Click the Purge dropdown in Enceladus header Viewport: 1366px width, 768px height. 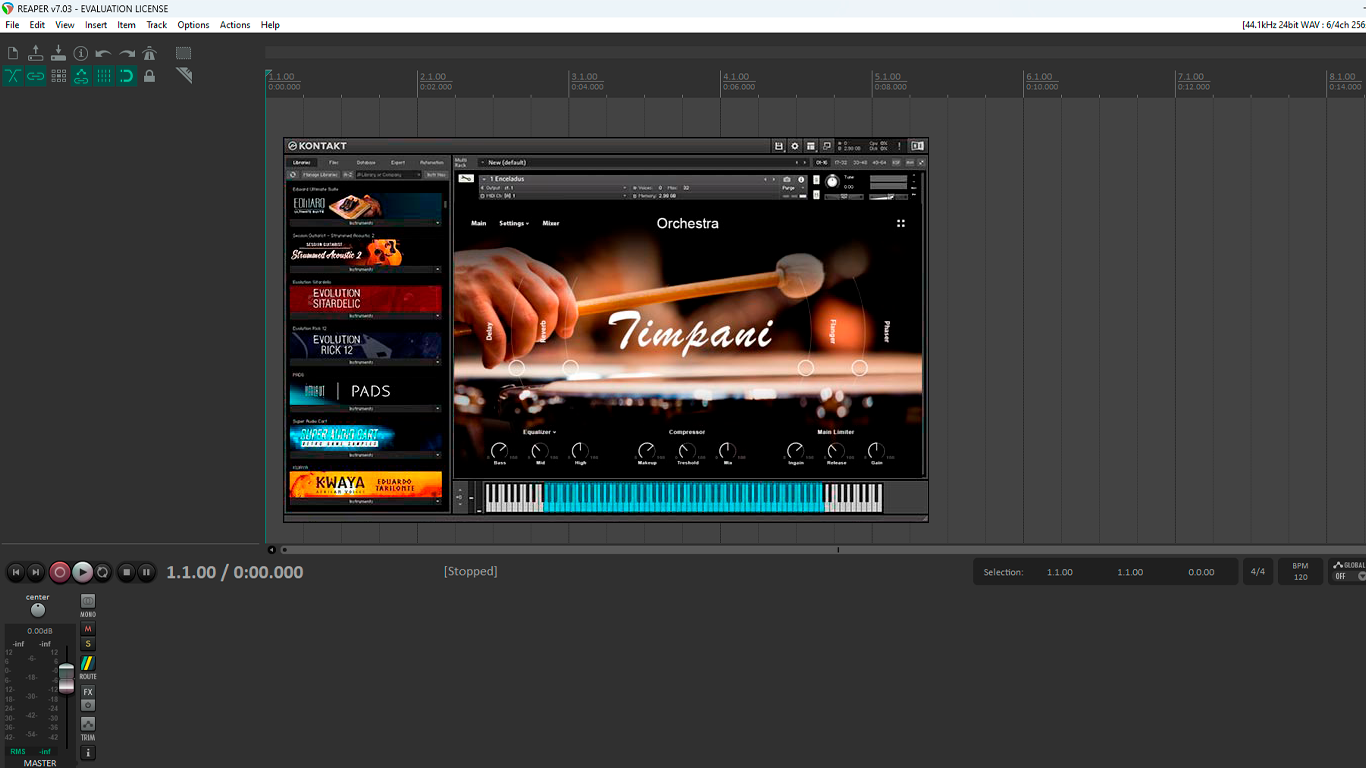pyautogui.click(x=792, y=188)
